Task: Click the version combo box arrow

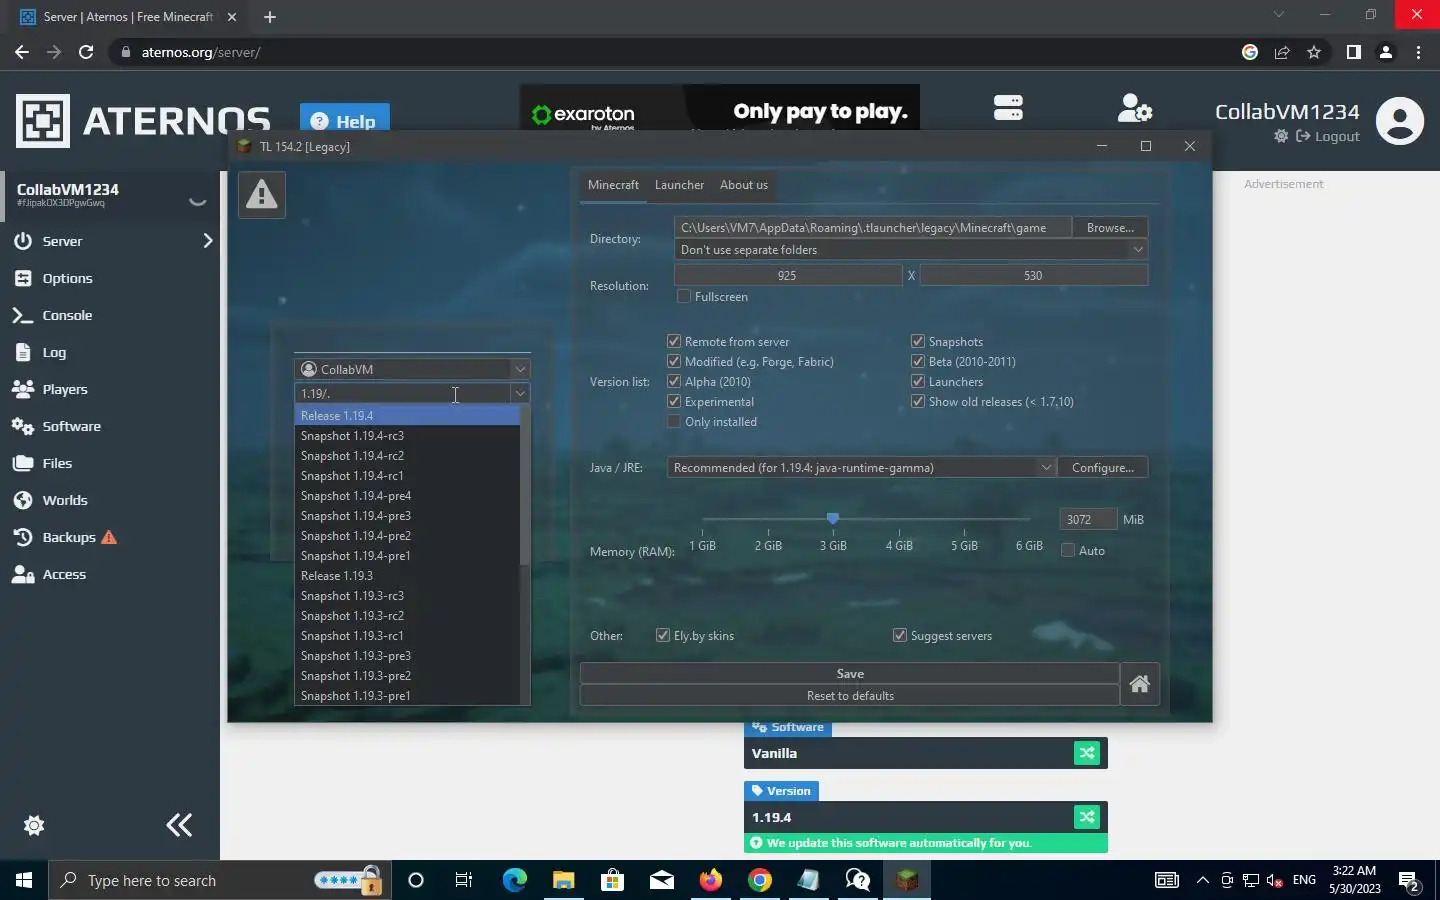Action: 520,393
